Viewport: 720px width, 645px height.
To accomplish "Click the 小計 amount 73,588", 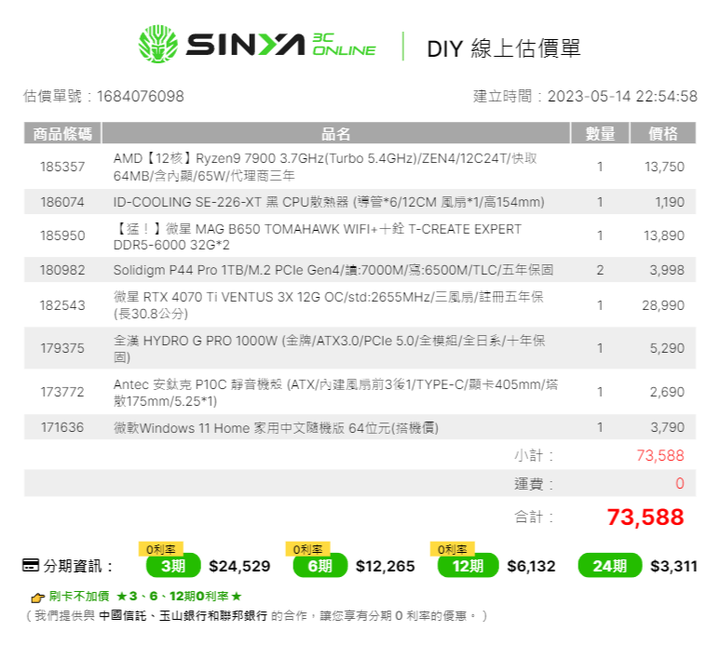I will [x=660, y=455].
